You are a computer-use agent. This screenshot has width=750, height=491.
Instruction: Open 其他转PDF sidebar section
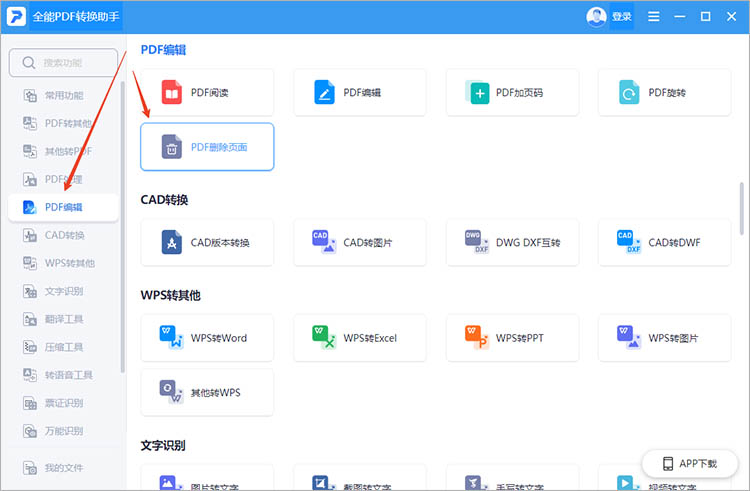point(63,152)
